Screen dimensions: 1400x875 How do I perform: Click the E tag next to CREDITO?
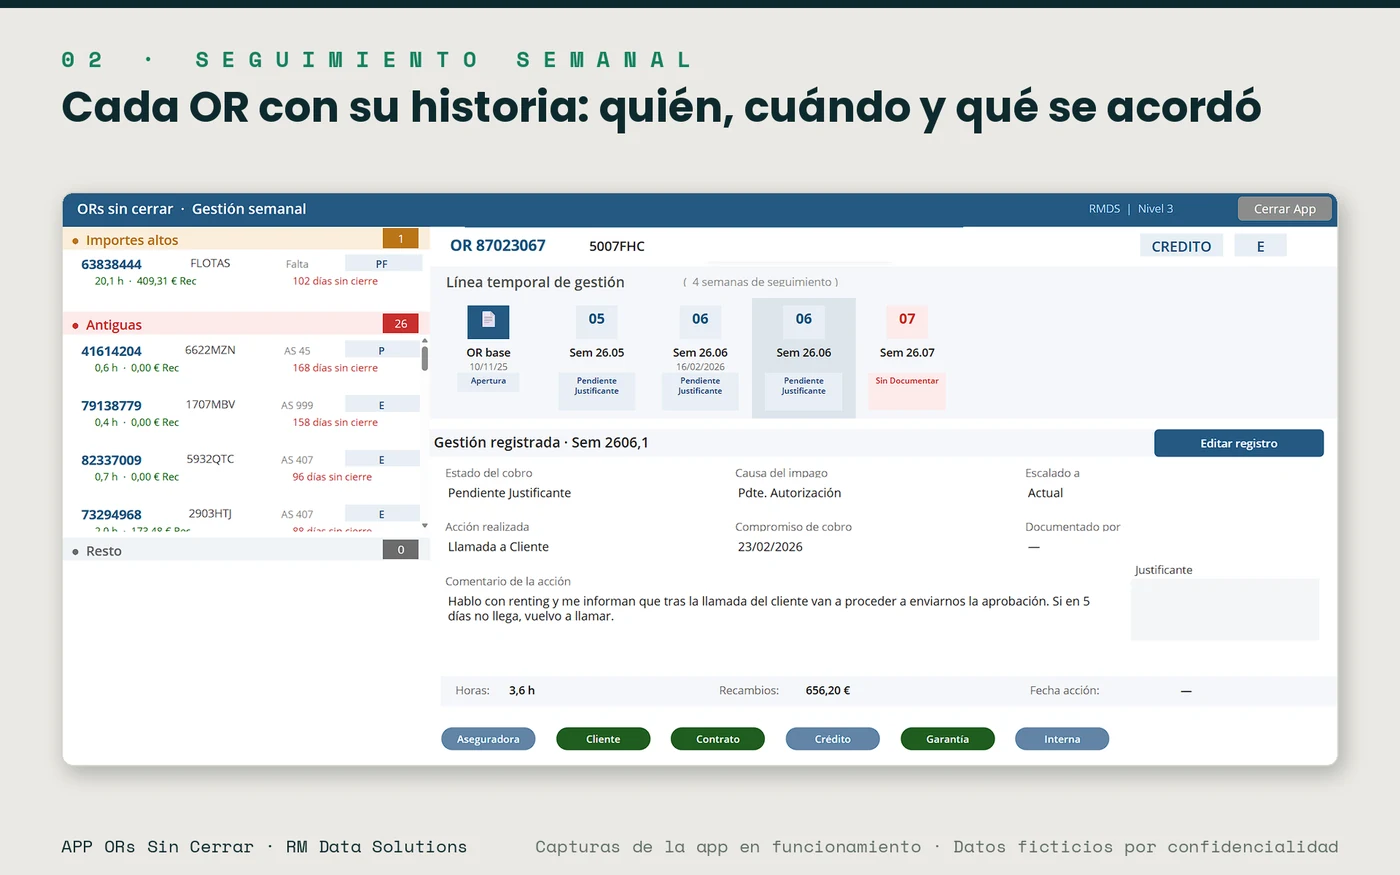[1260, 246]
